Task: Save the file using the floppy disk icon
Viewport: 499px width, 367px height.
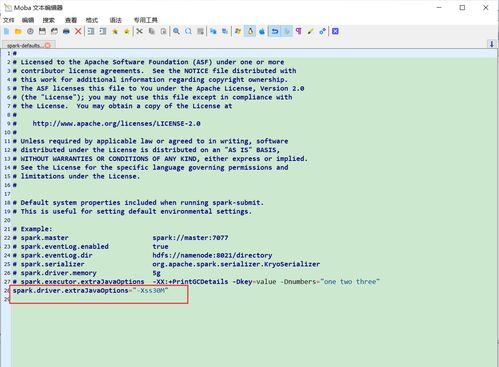Action: (x=42, y=31)
